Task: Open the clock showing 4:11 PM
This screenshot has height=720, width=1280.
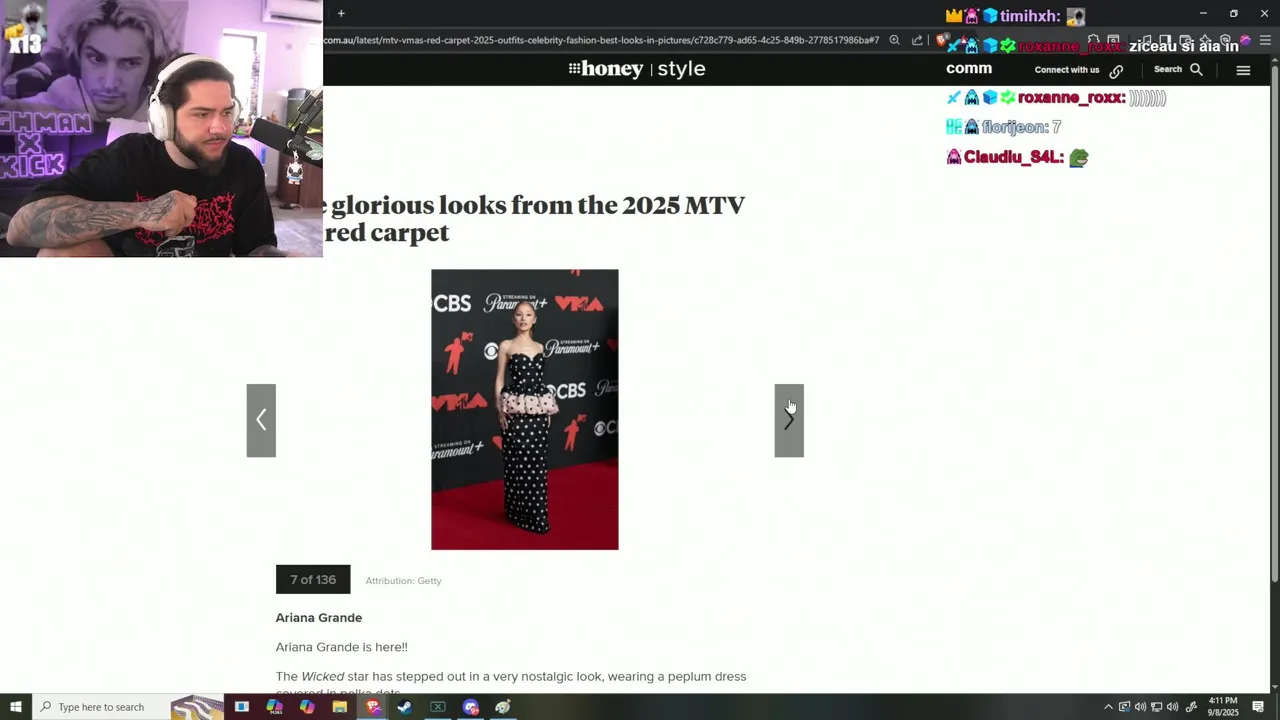Action: [x=1223, y=707]
